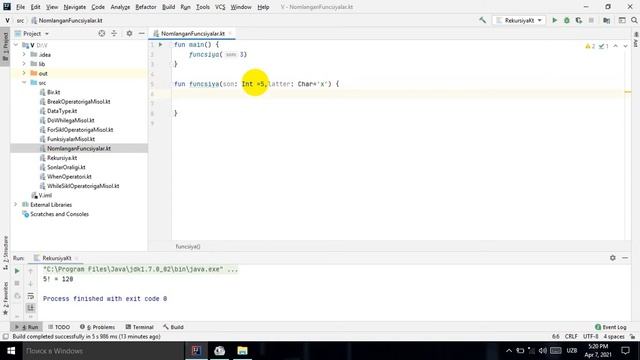Click the volume speaker icon in system tray
640x360 pixels.
click(542, 351)
